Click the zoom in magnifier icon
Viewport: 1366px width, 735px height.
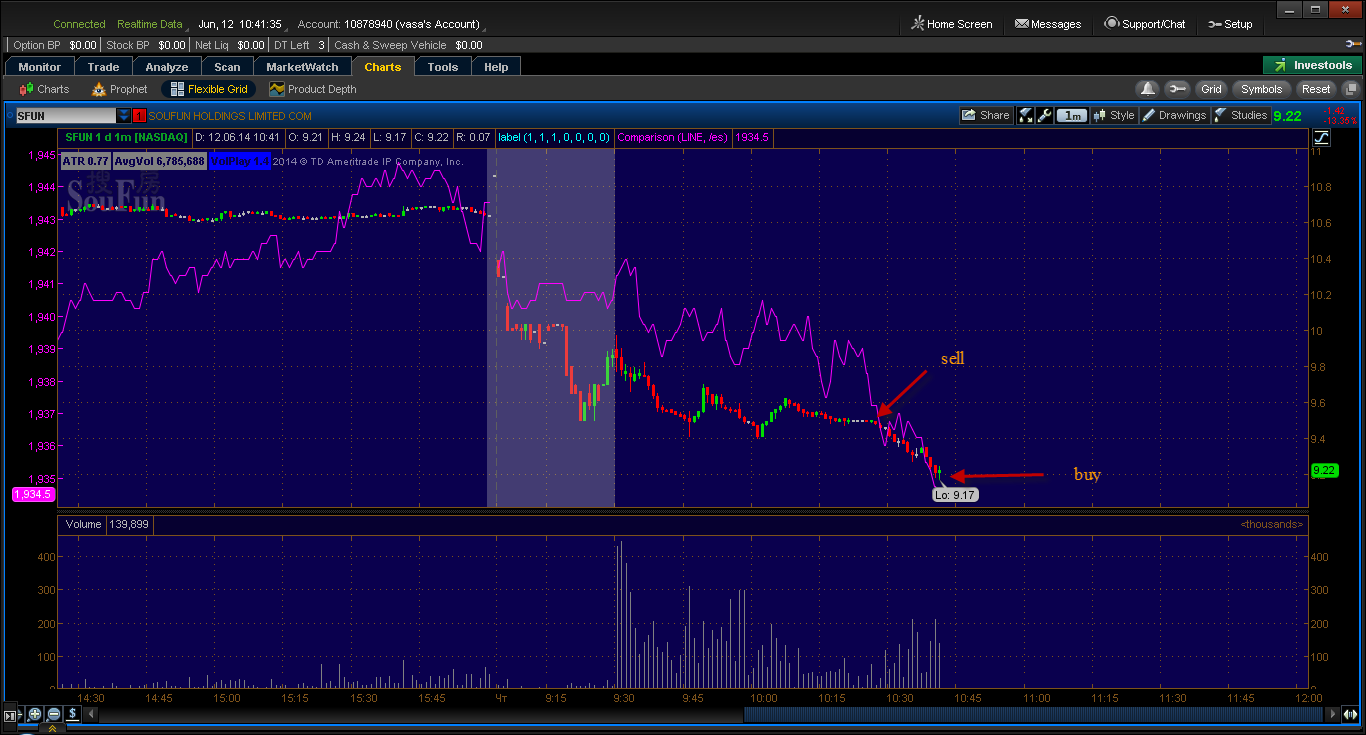(35, 714)
